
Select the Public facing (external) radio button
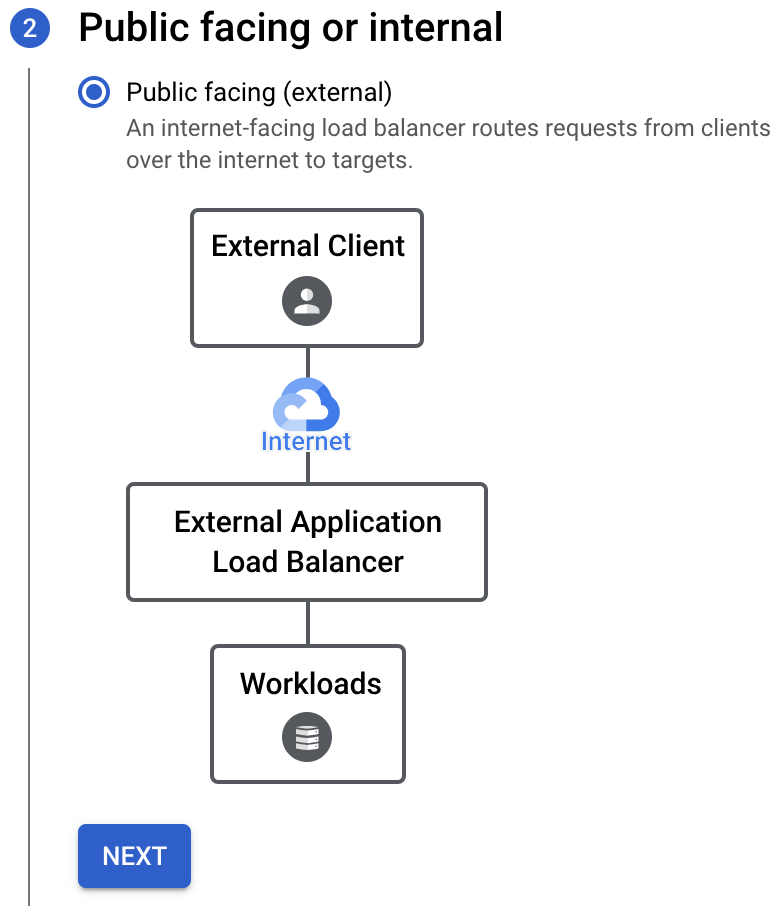pos(94,93)
